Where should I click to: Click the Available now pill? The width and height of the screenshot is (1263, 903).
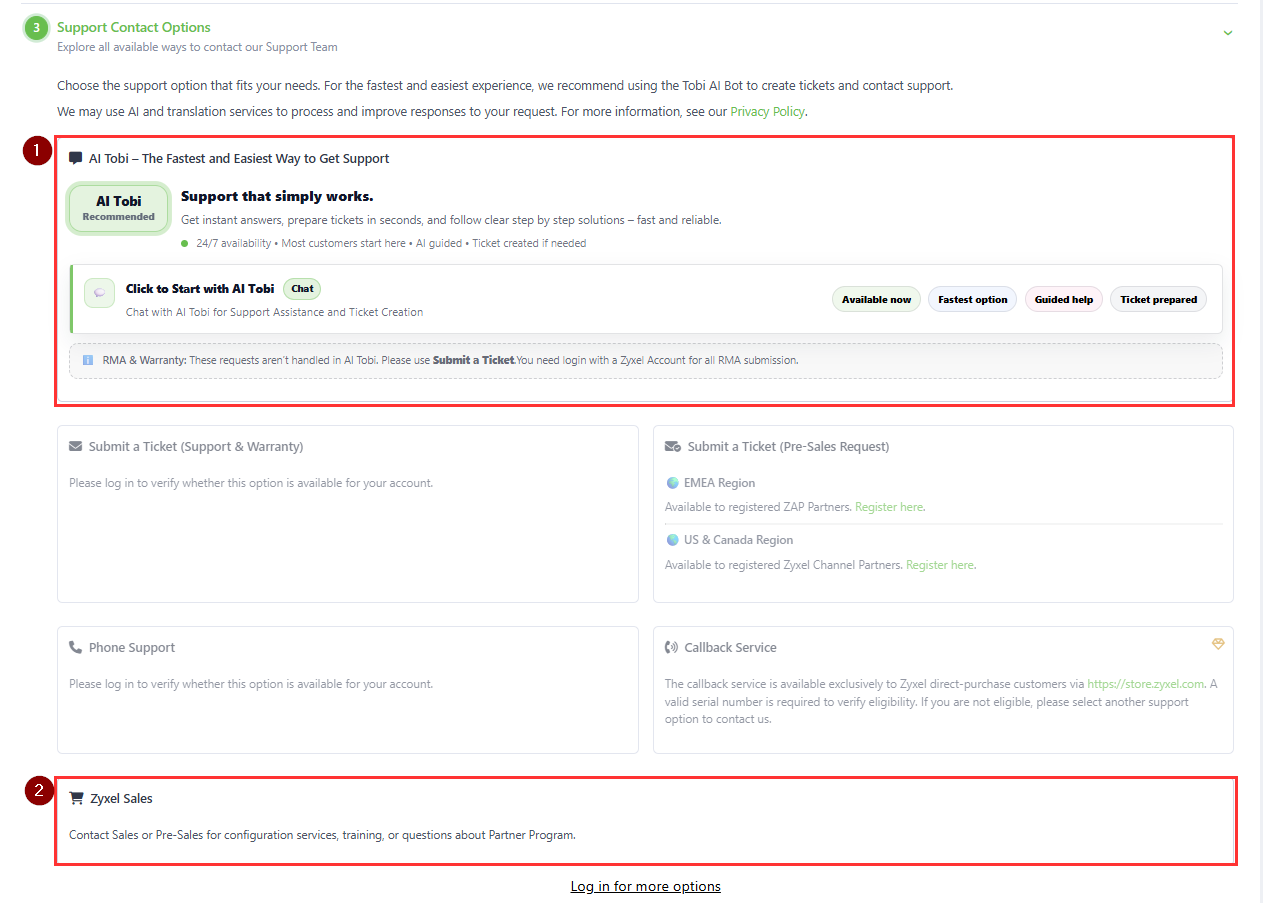click(876, 300)
